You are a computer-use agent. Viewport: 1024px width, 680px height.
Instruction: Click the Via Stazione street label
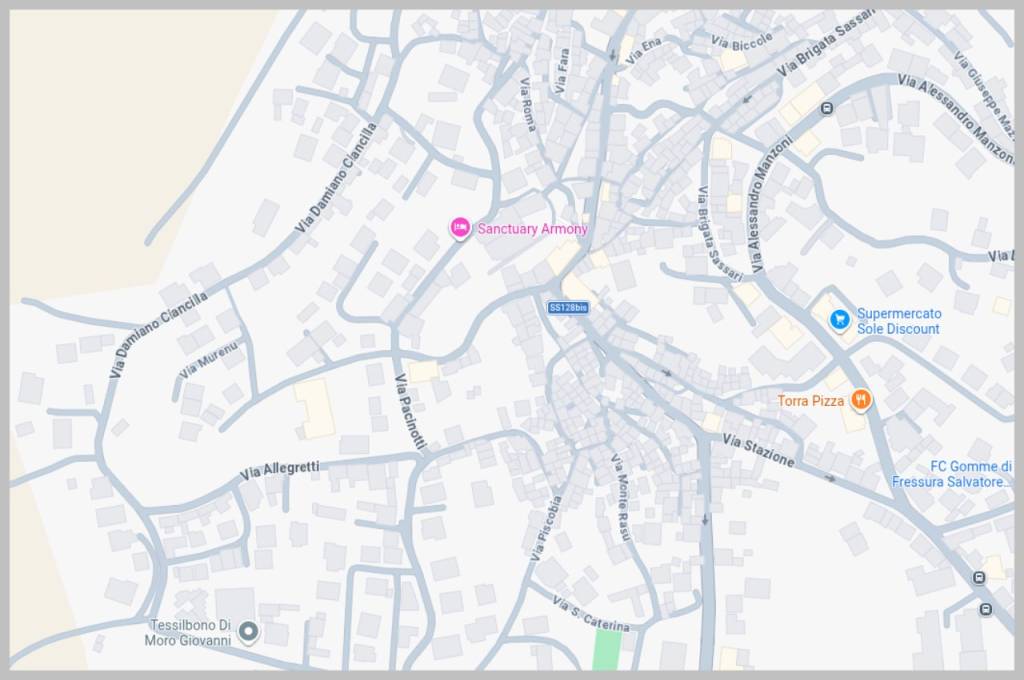click(758, 451)
